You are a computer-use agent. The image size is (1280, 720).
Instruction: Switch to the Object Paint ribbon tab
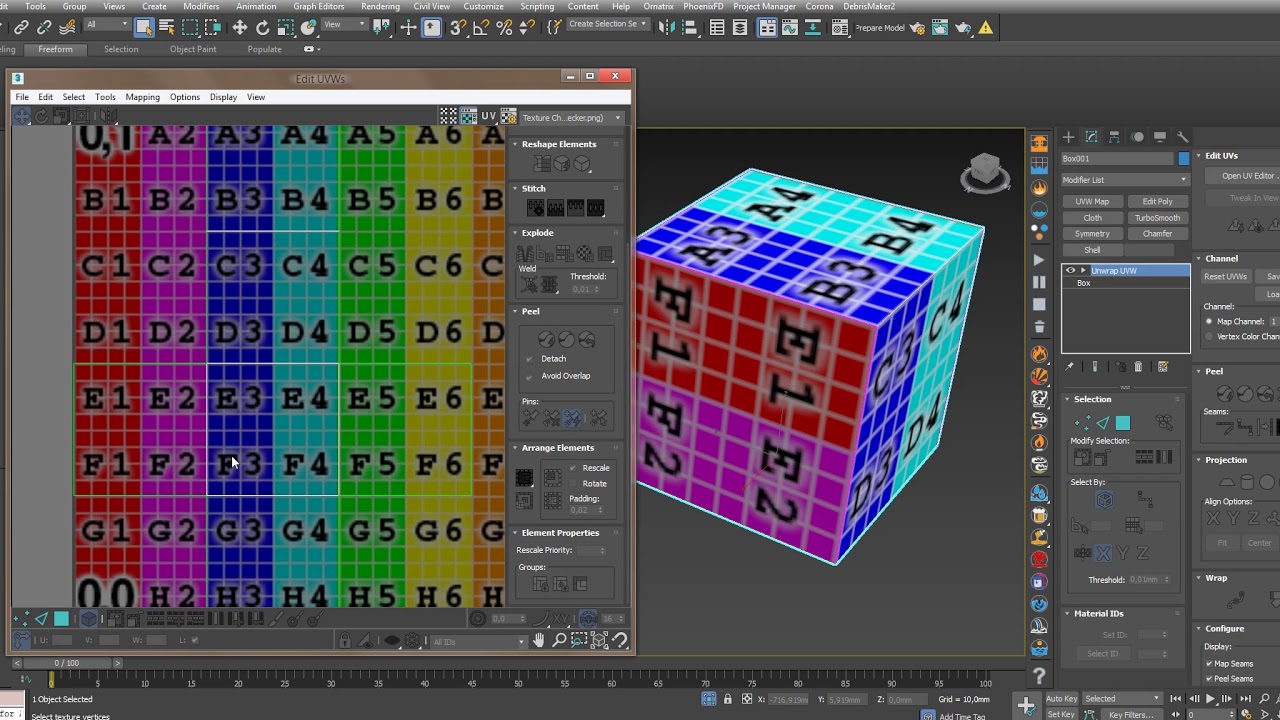tap(193, 49)
